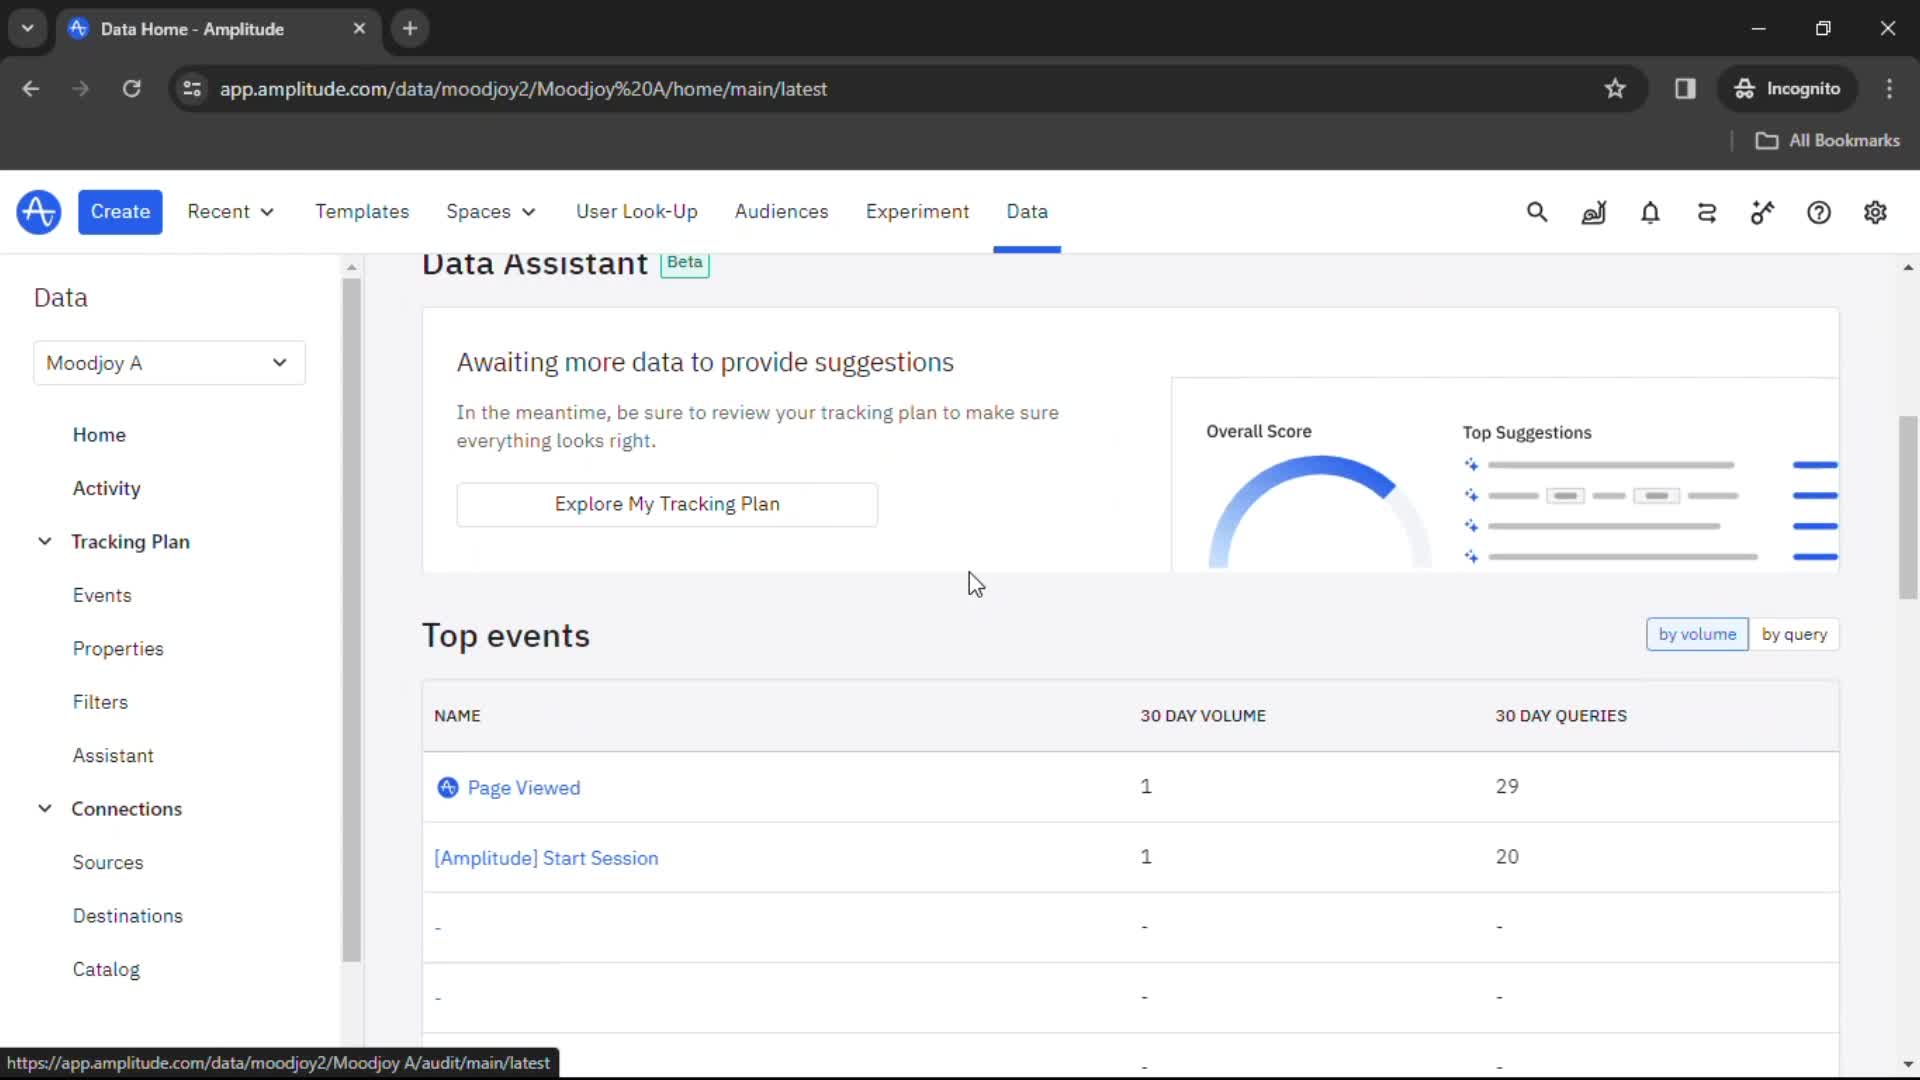Open Events under Tracking Plan
This screenshot has height=1080, width=1920.
click(102, 595)
